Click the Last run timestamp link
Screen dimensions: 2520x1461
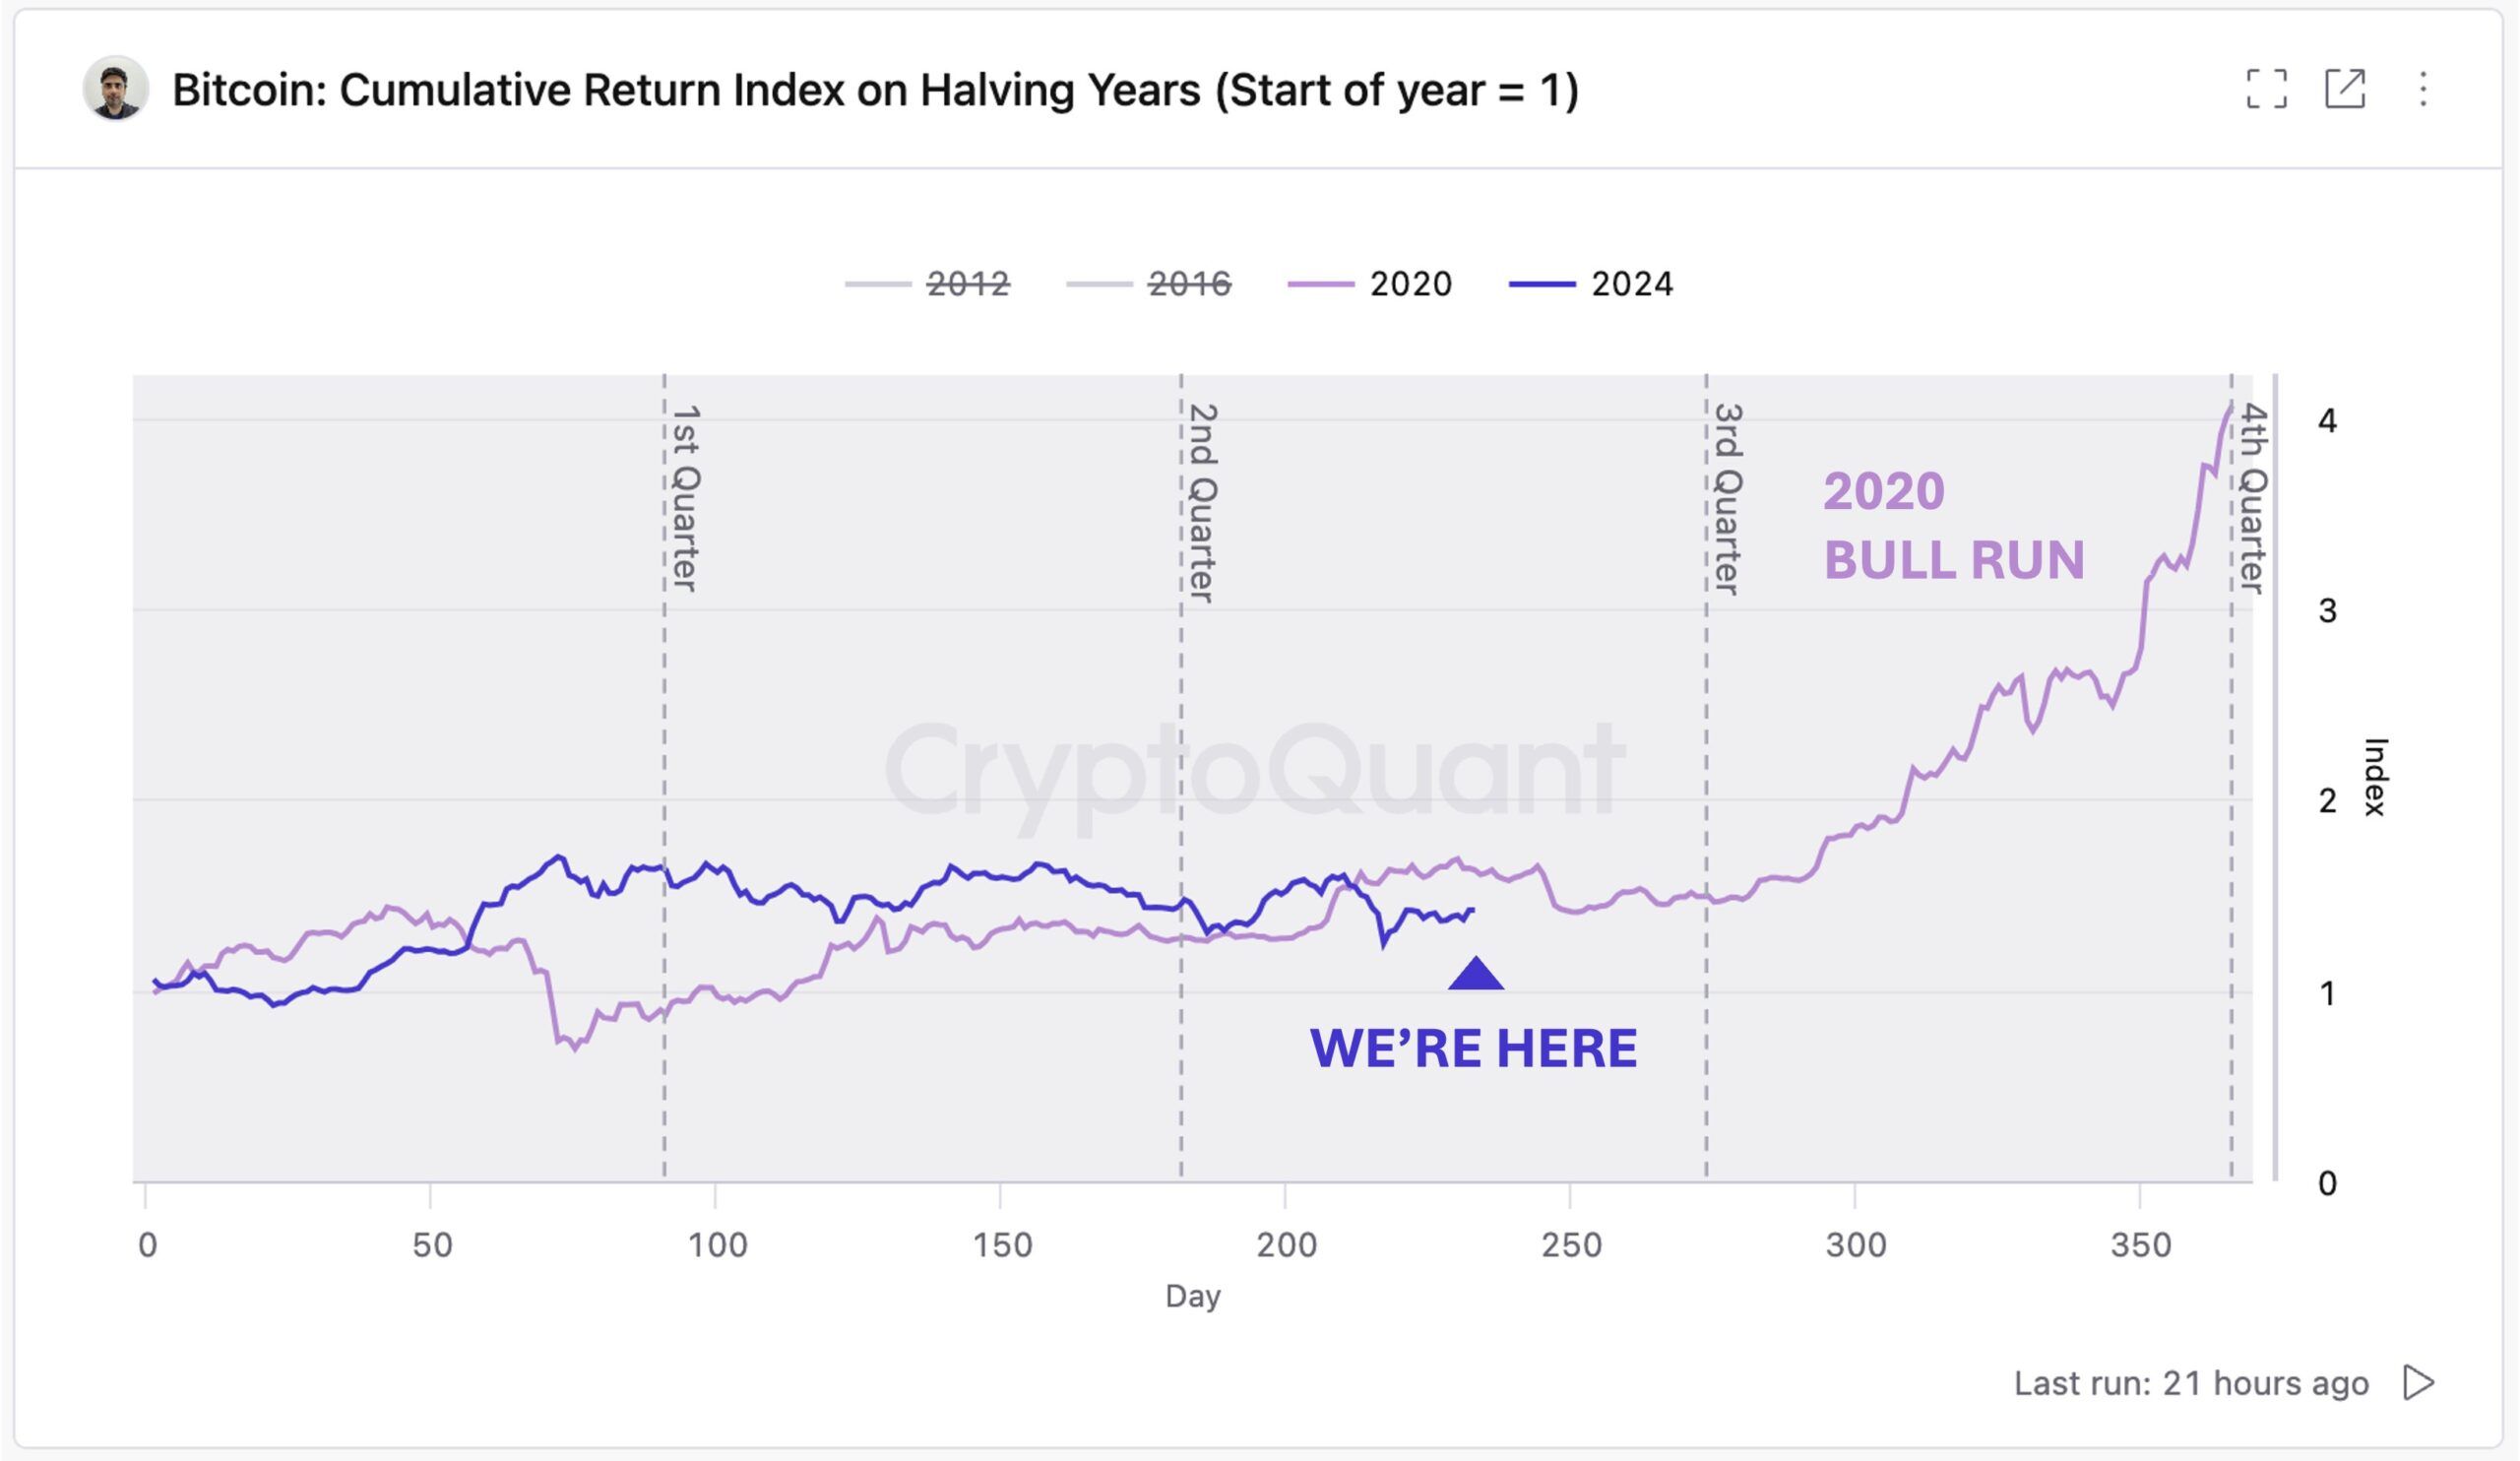[x=2190, y=1385]
